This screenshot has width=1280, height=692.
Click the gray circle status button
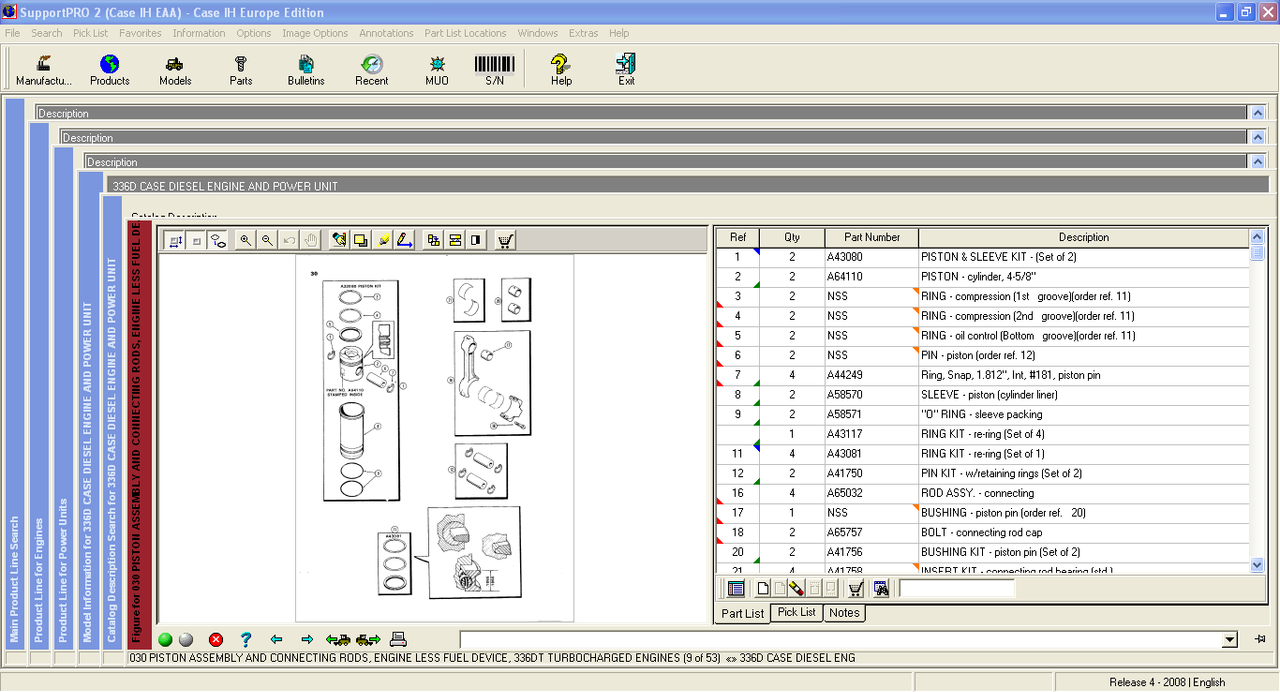(185, 640)
